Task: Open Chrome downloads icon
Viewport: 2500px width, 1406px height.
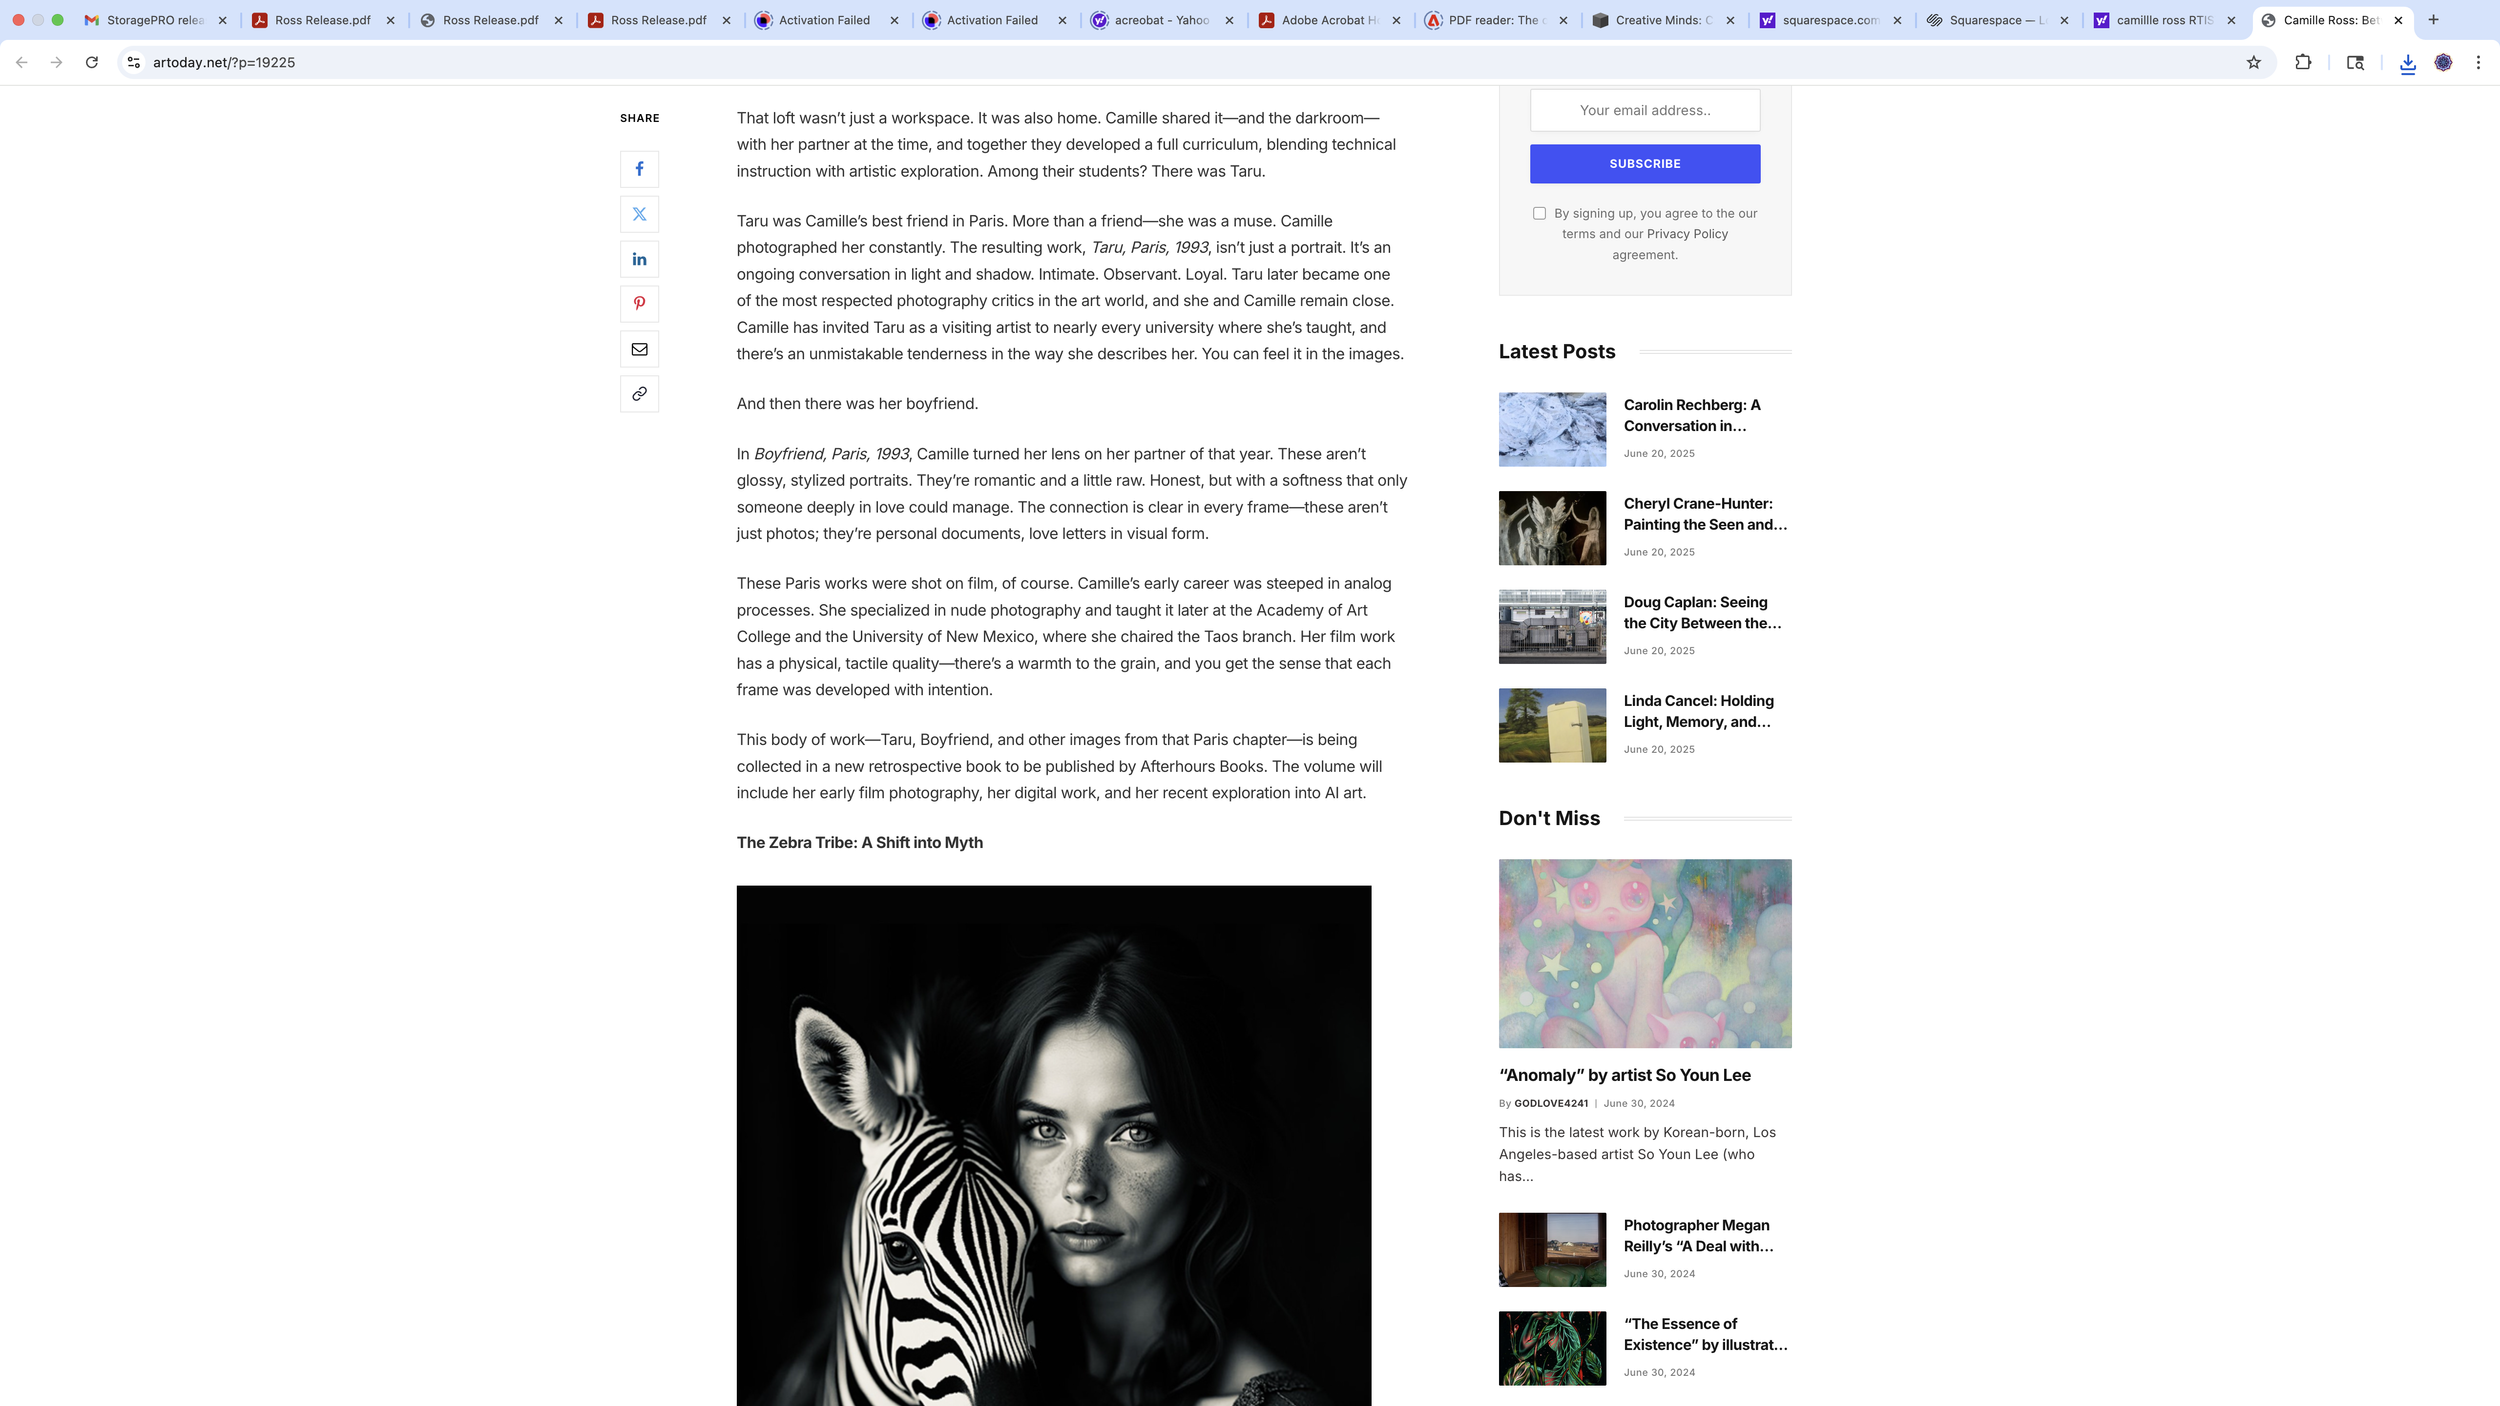Action: (x=2407, y=63)
